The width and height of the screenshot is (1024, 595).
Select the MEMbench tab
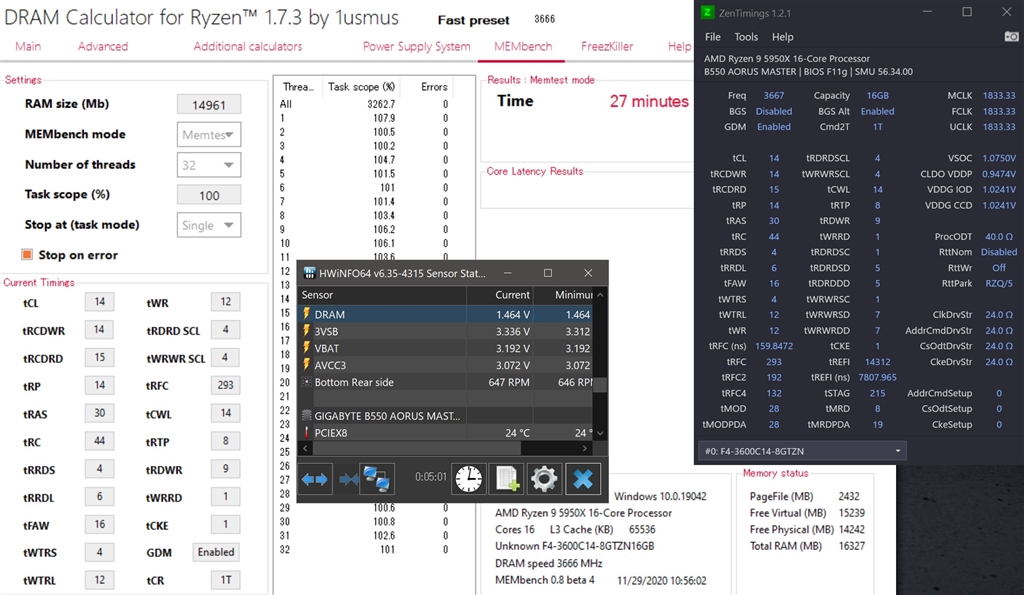click(523, 46)
